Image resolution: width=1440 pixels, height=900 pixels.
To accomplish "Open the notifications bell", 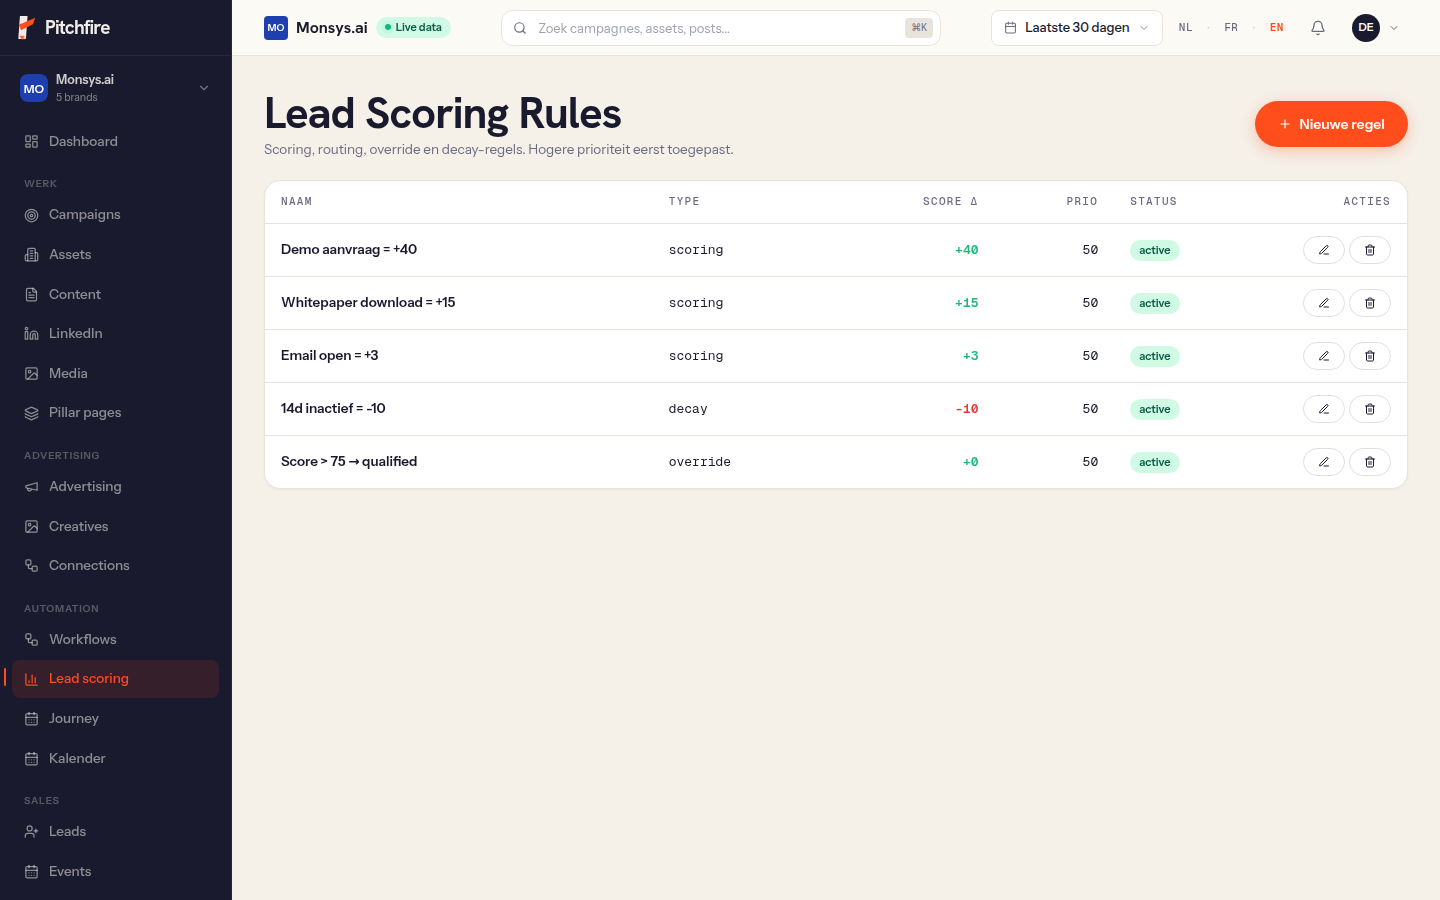I will tap(1318, 28).
